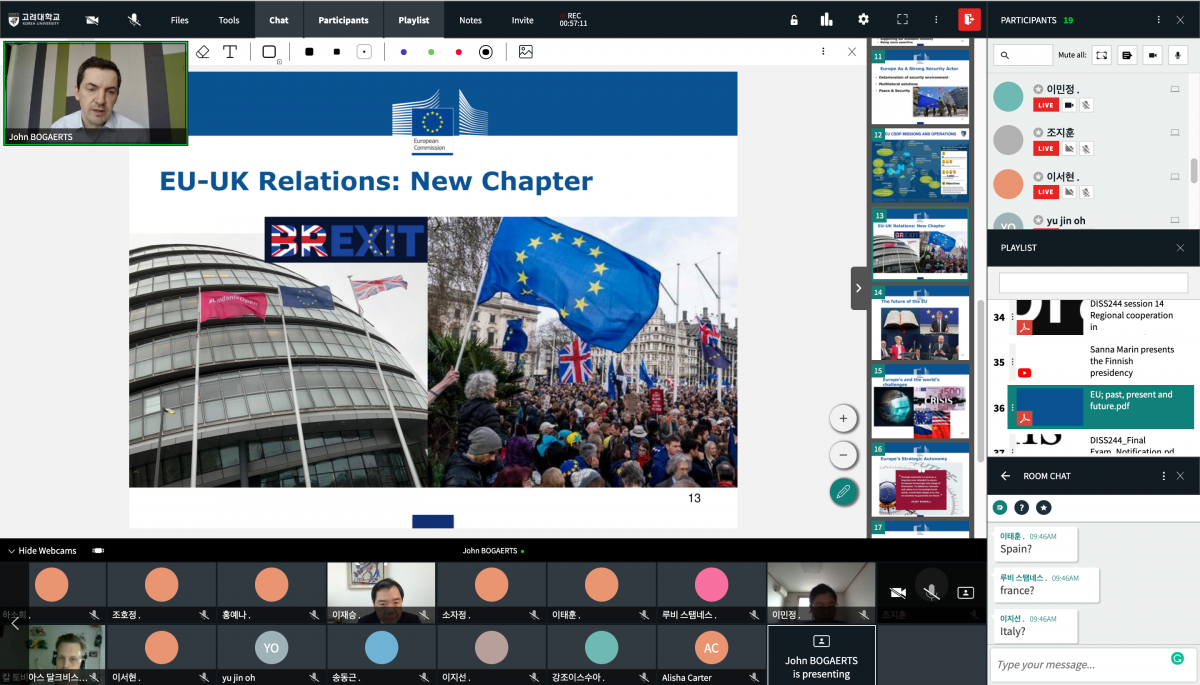Image resolution: width=1200 pixels, height=685 pixels.
Task: Toggle camera in the top bar
Action: pos(92,20)
